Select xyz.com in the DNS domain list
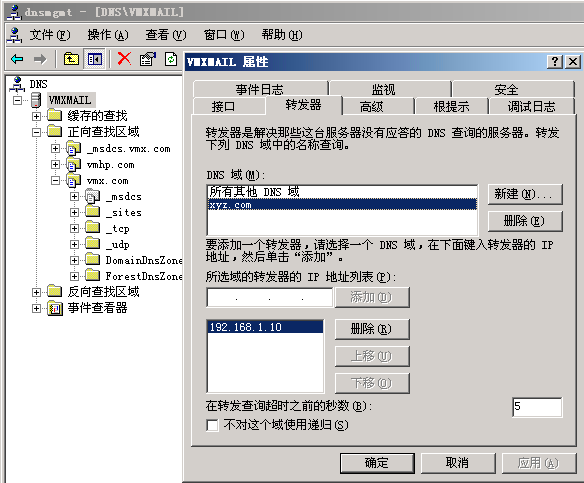584x483 pixels. point(342,205)
